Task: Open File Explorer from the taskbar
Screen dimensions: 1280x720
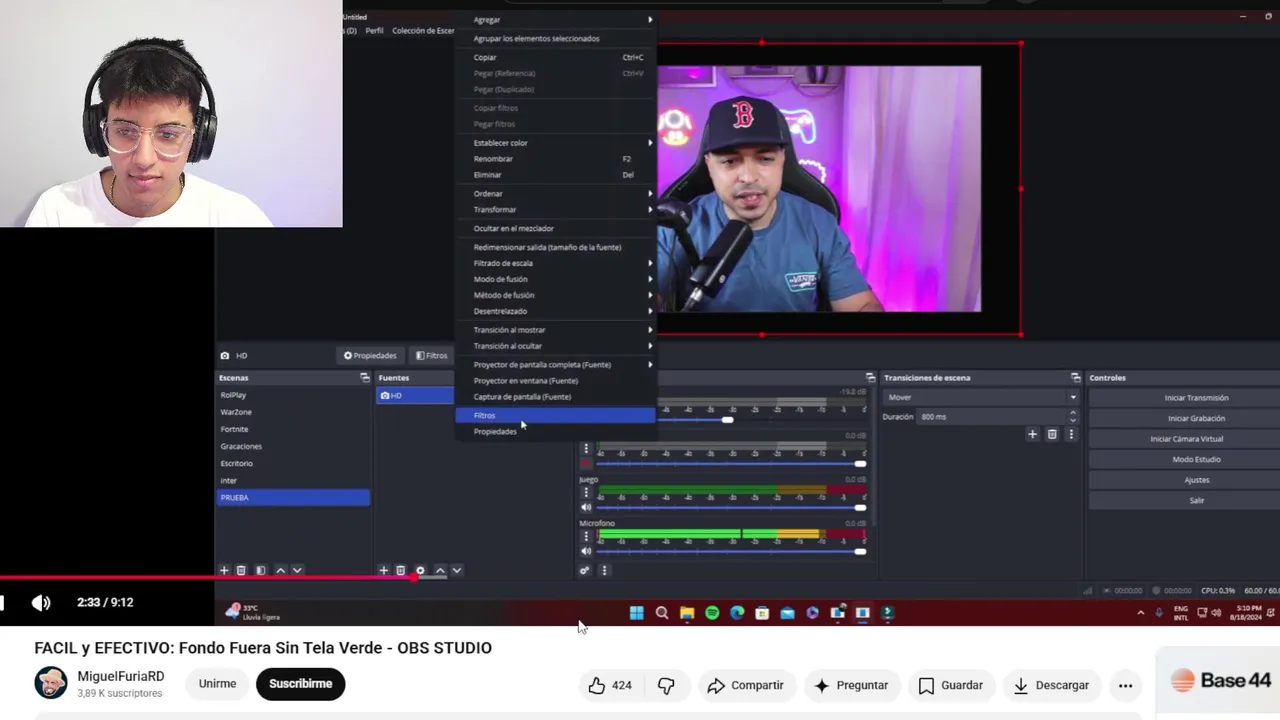Action: [x=687, y=613]
